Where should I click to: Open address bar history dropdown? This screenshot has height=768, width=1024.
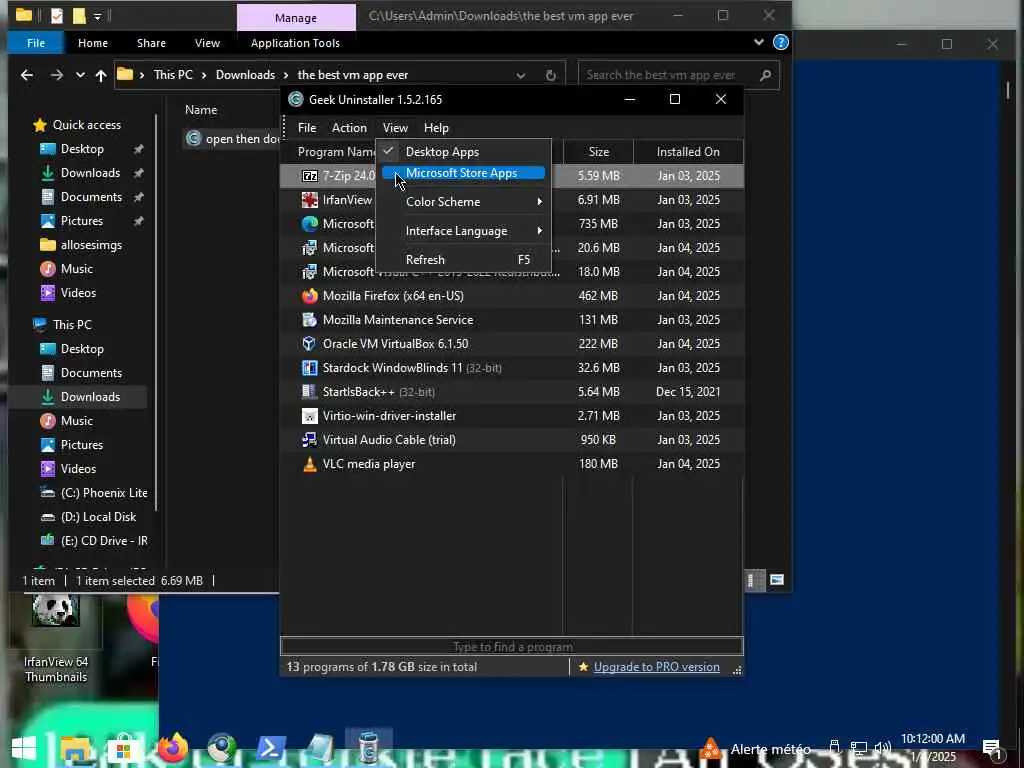(x=520, y=75)
